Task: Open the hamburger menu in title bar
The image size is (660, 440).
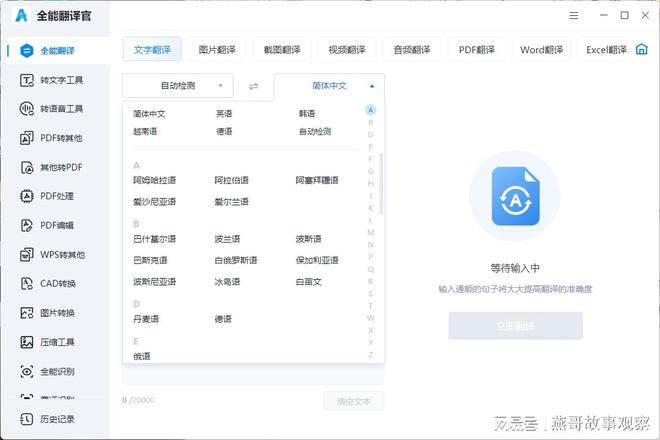Action: pyautogui.click(x=573, y=16)
